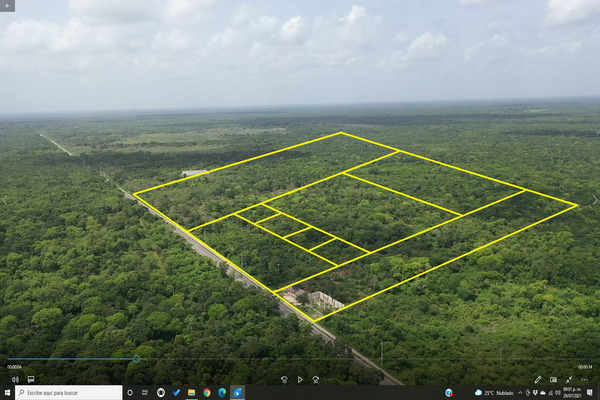Click the pencil edit icon
Viewport: 600px width, 400px height.
[x=537, y=379]
